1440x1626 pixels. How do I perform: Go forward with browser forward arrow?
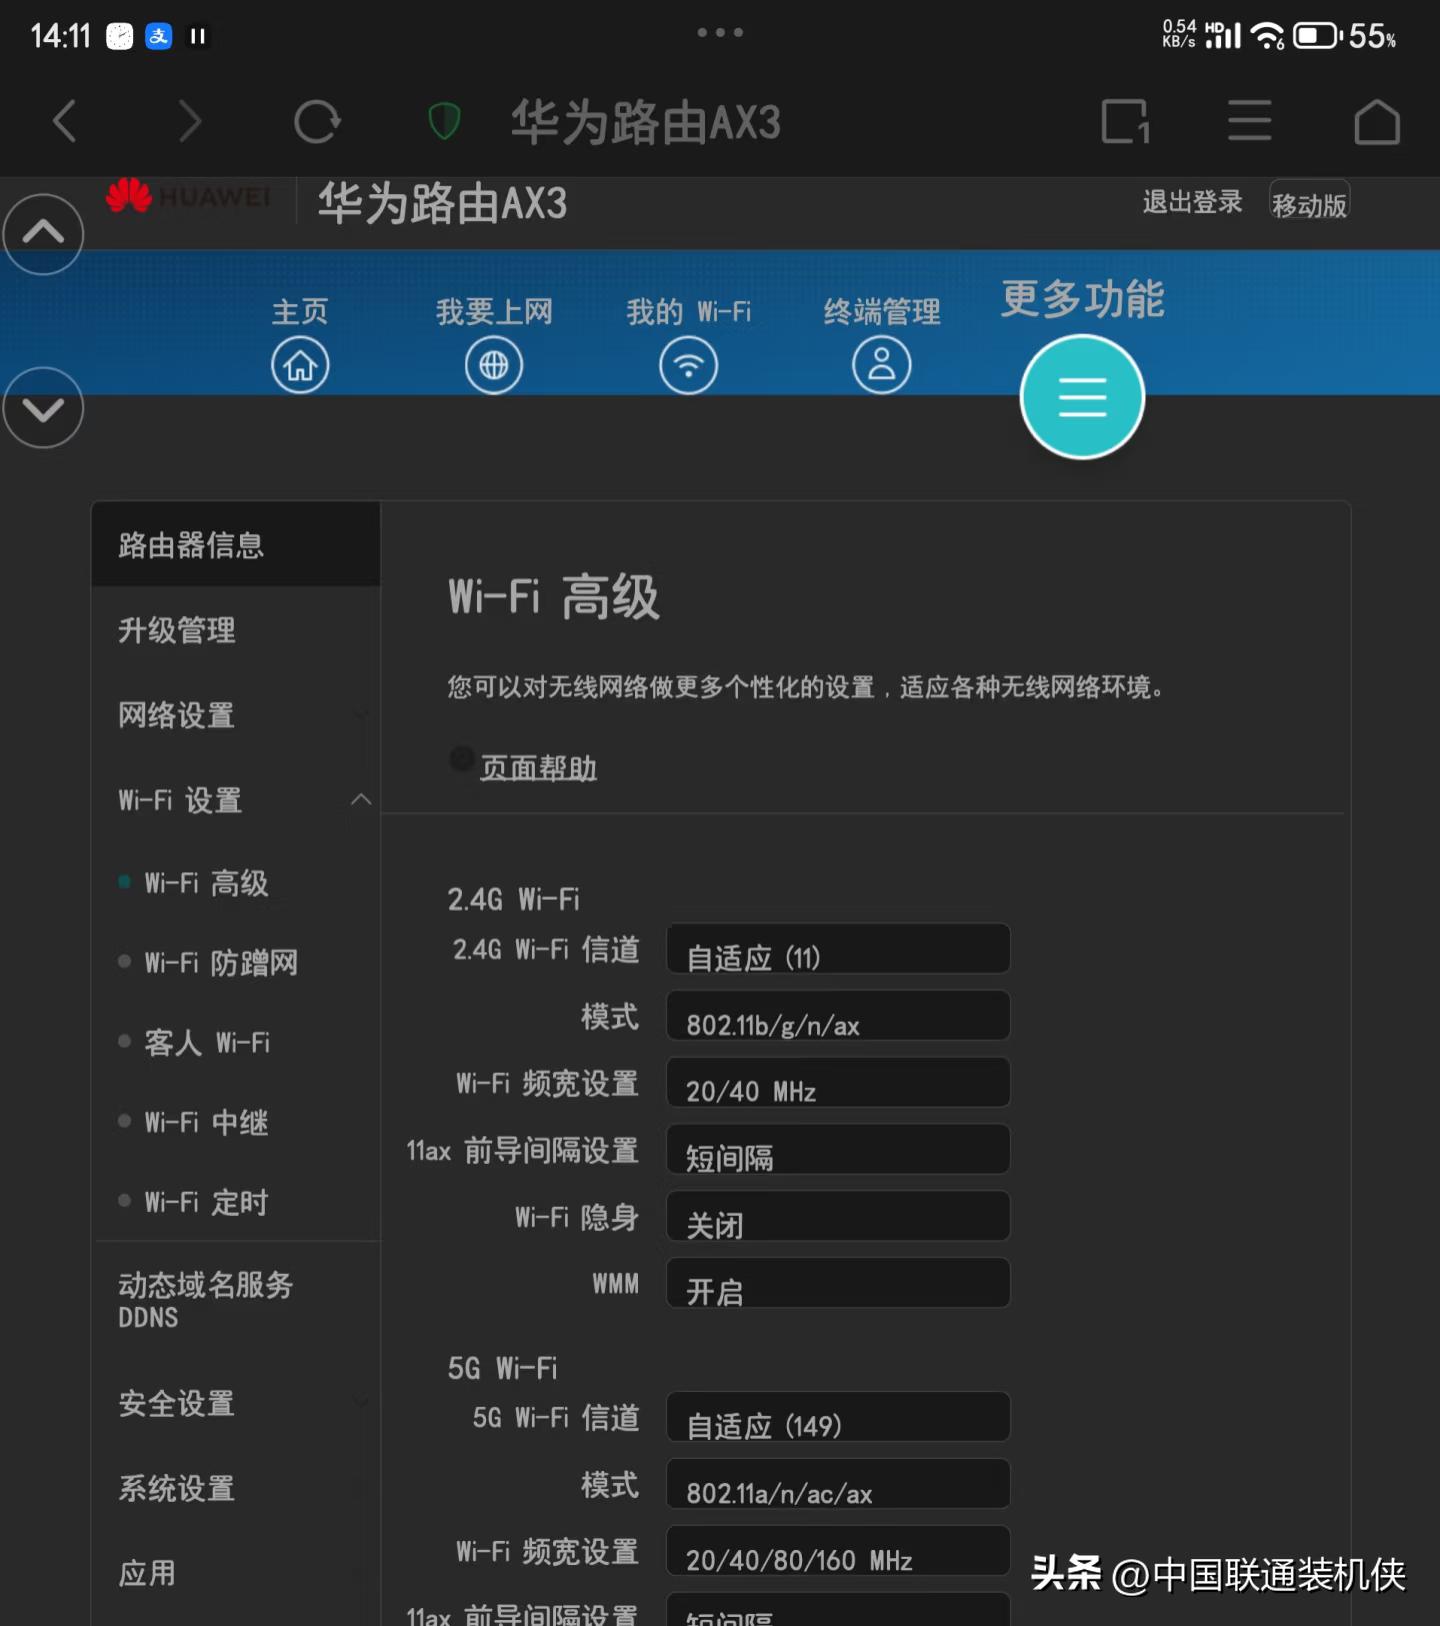tap(190, 121)
